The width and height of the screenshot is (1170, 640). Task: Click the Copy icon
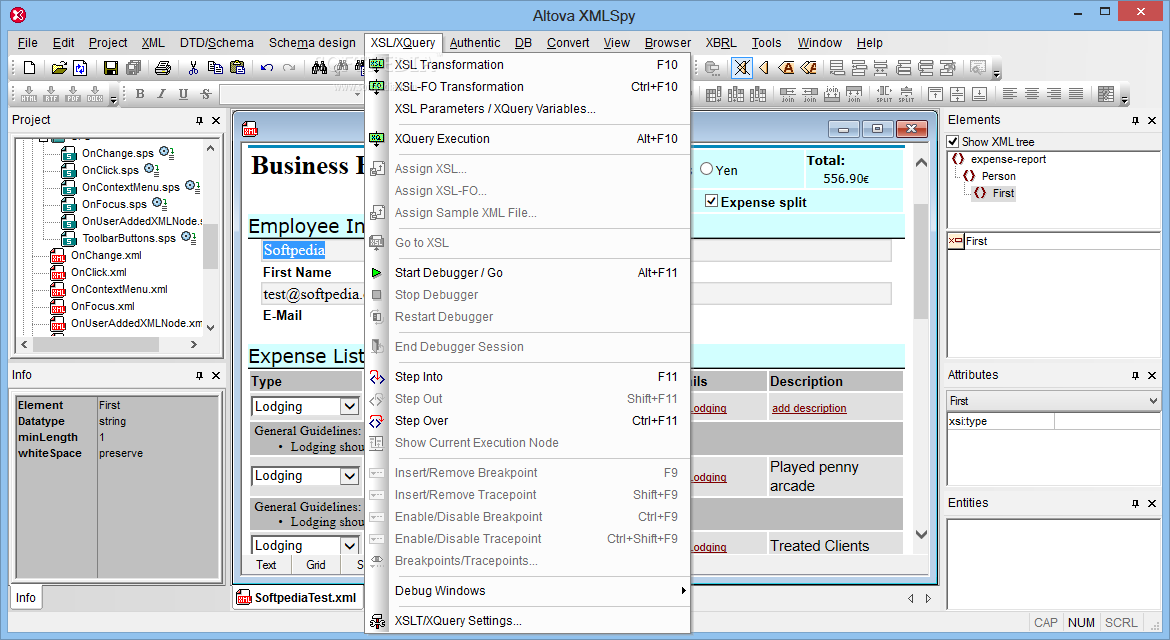click(215, 68)
